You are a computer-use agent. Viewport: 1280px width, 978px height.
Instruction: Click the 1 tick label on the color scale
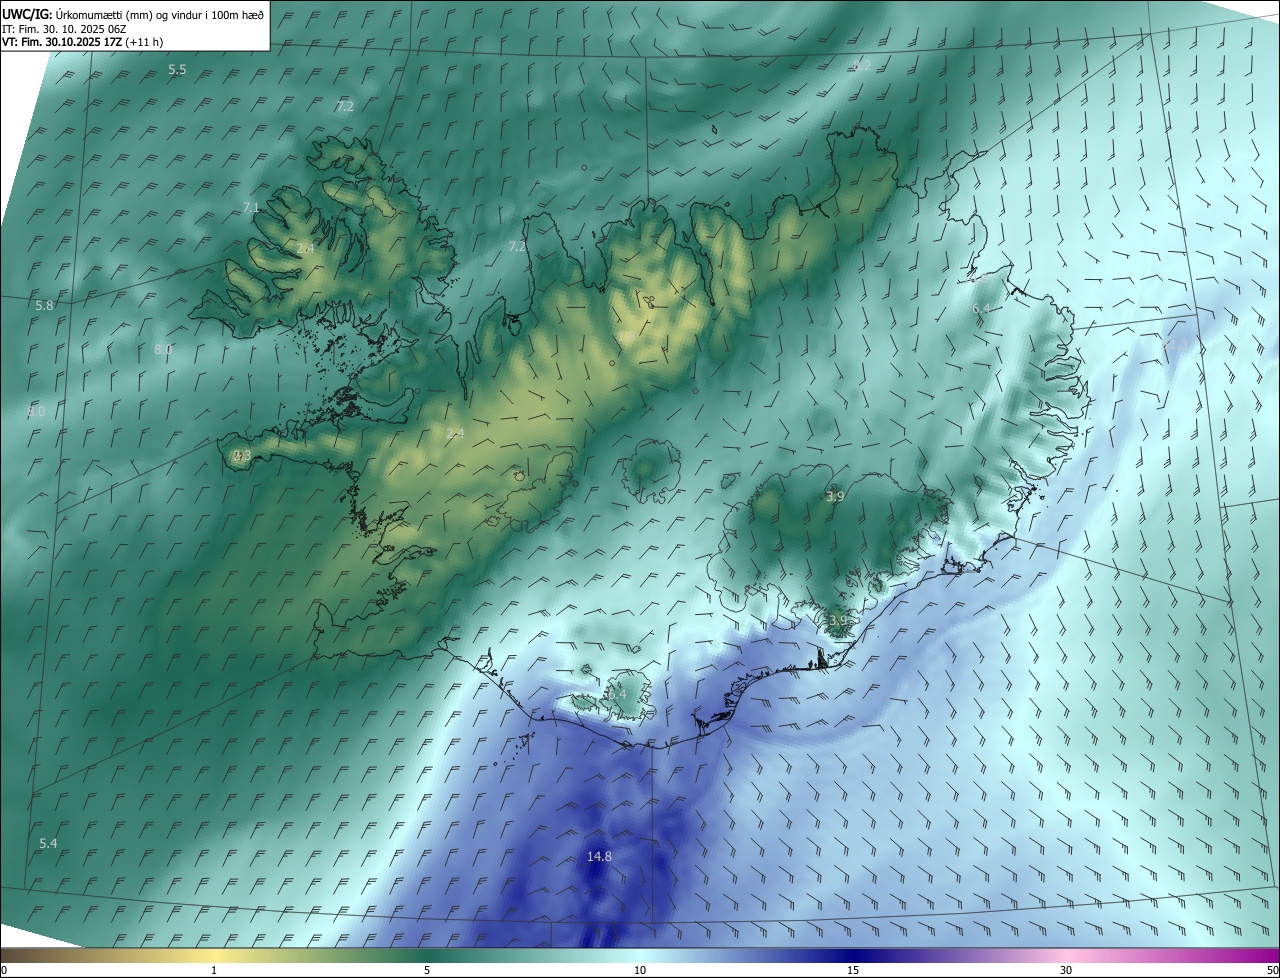[x=214, y=970]
